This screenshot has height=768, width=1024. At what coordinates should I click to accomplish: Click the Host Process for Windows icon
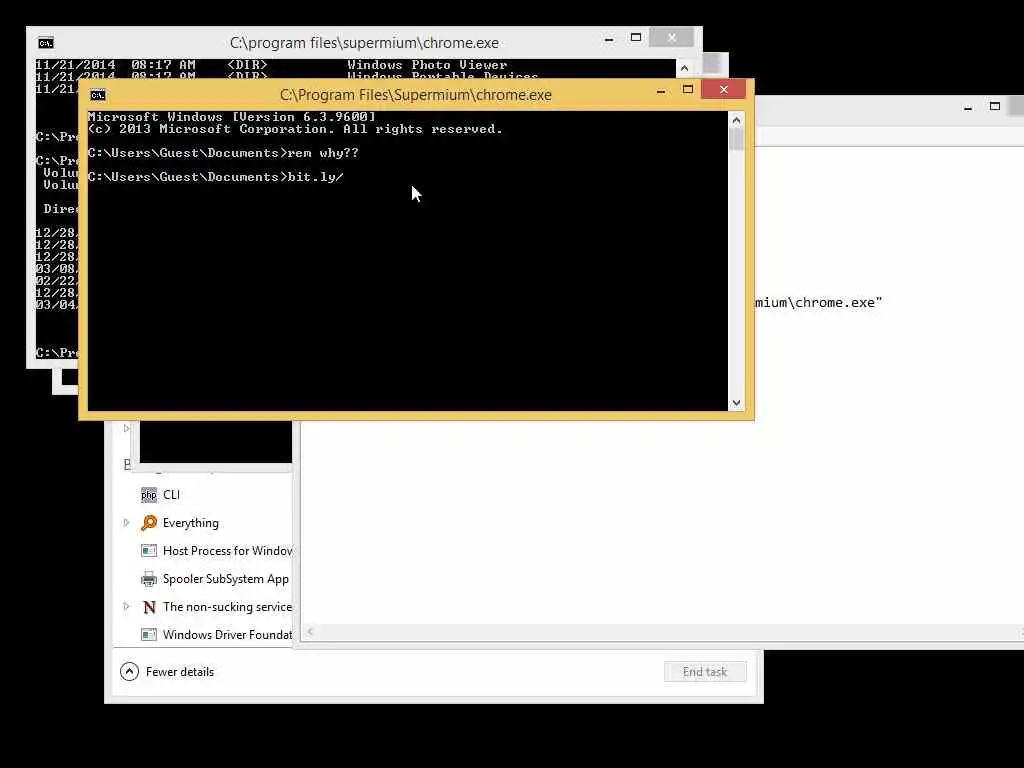[149, 551]
